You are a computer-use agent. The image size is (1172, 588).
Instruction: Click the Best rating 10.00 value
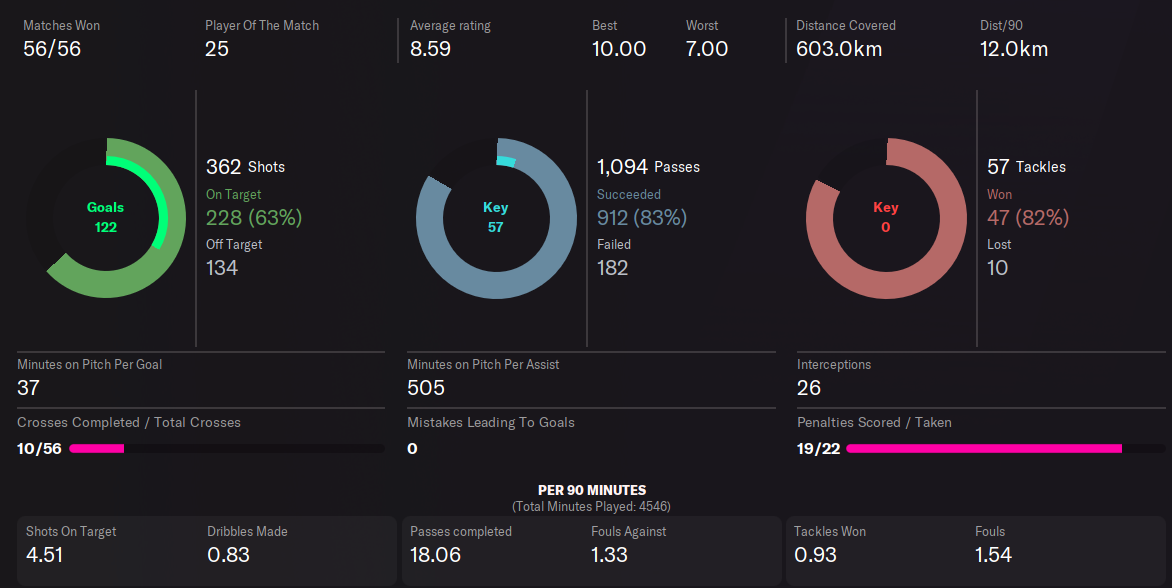click(x=619, y=48)
